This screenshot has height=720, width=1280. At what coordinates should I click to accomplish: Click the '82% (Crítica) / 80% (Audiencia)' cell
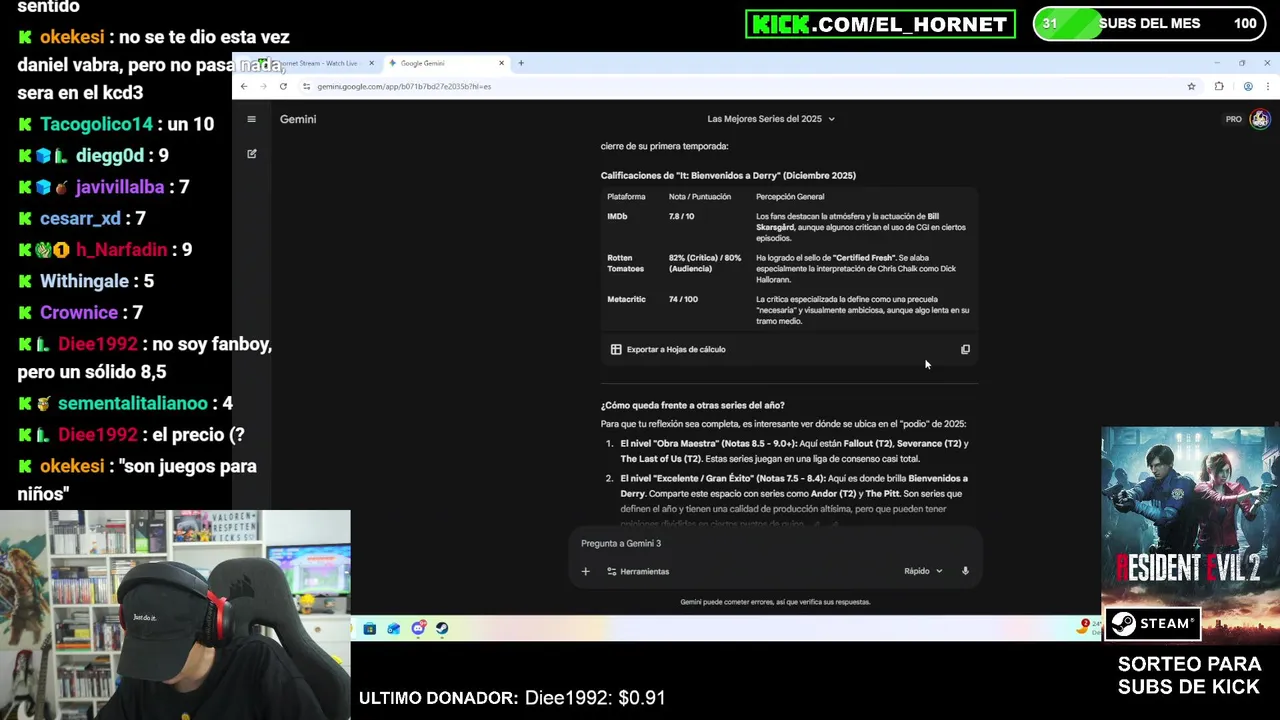click(x=705, y=263)
